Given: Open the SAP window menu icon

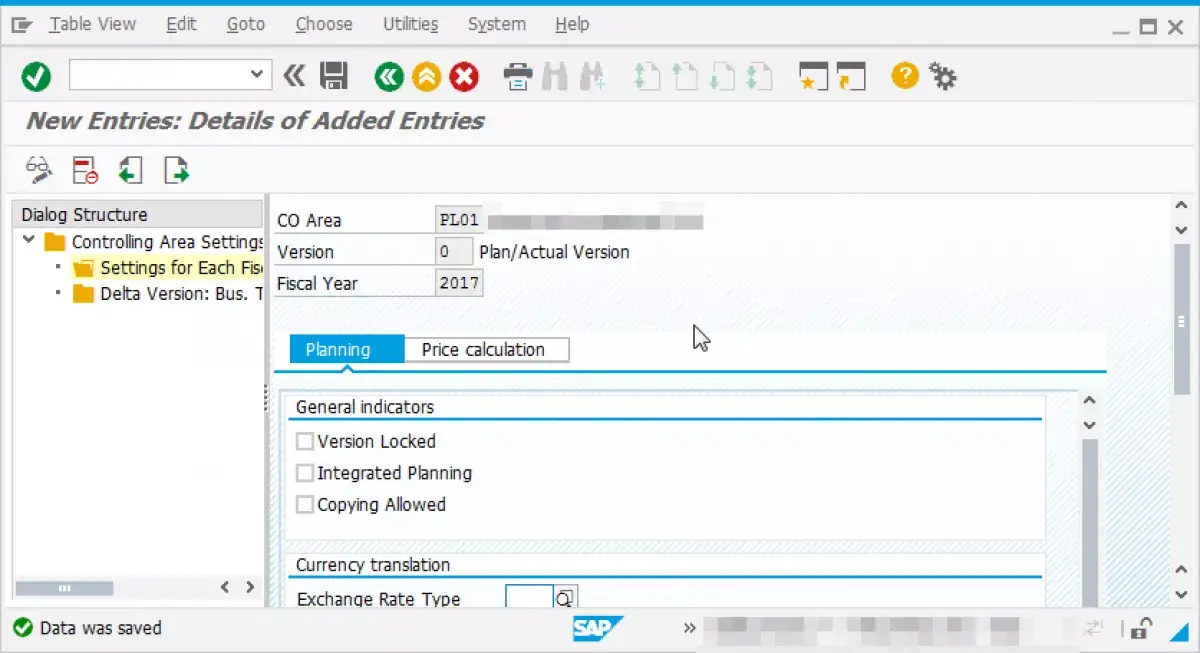Looking at the screenshot, I should point(22,24).
